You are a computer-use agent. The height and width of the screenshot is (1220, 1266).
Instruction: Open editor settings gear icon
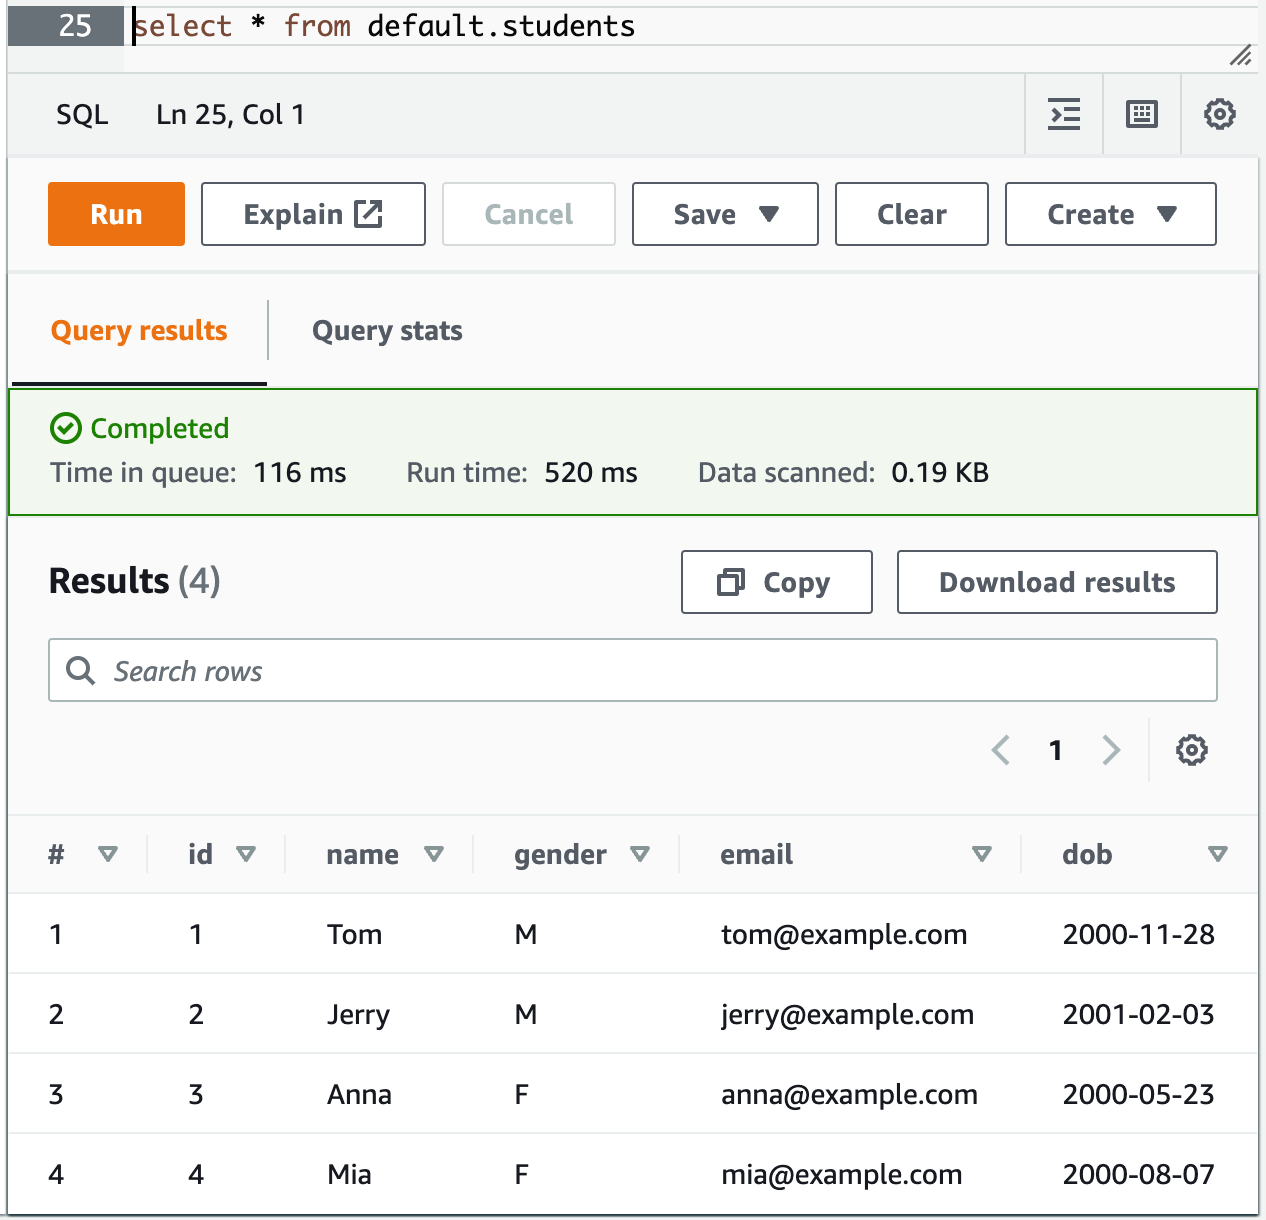(x=1219, y=115)
